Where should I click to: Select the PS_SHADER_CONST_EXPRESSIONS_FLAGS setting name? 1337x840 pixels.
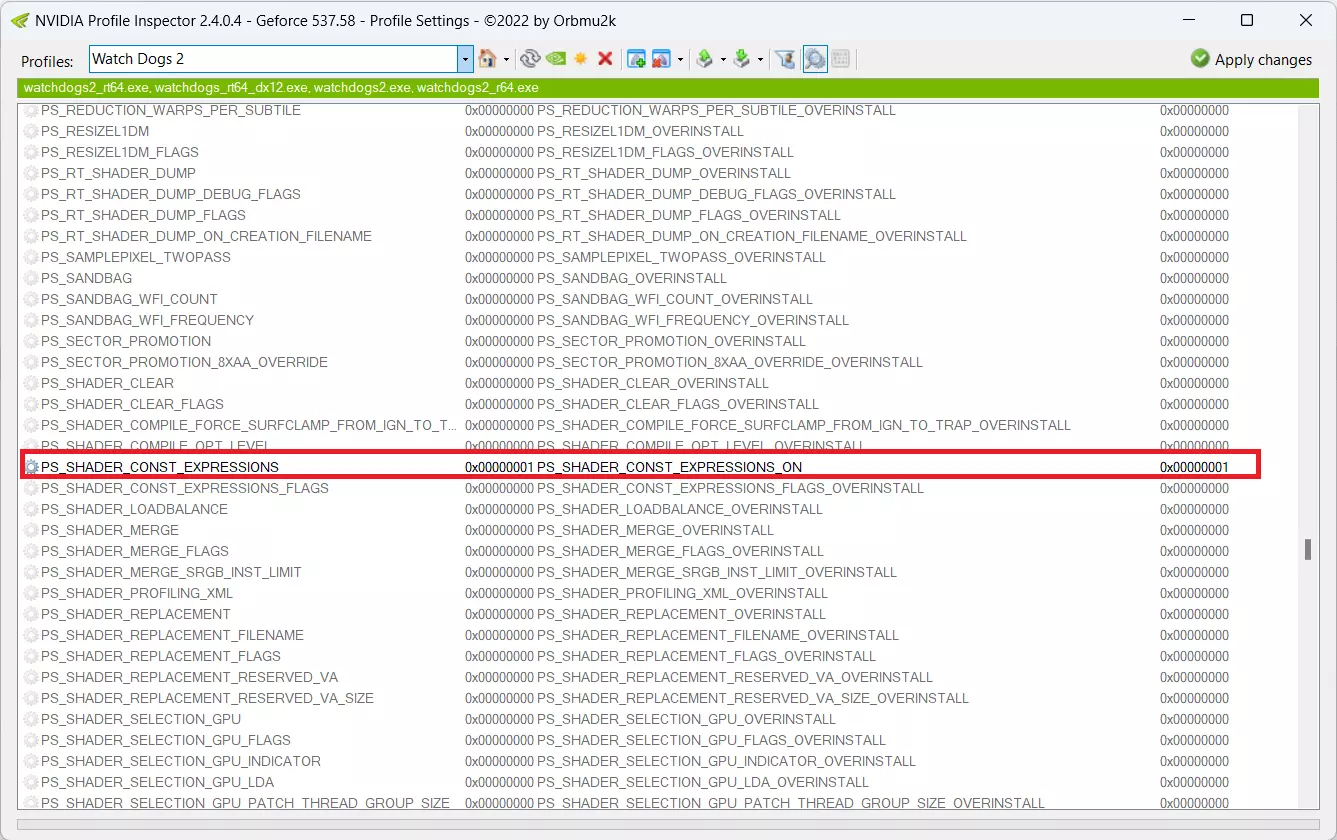[x=185, y=488]
